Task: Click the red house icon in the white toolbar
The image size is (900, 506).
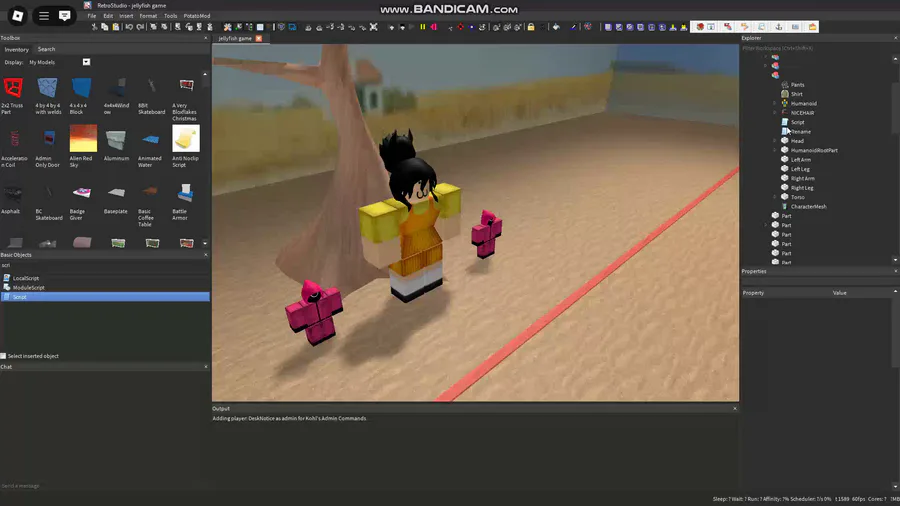Action: [700, 27]
